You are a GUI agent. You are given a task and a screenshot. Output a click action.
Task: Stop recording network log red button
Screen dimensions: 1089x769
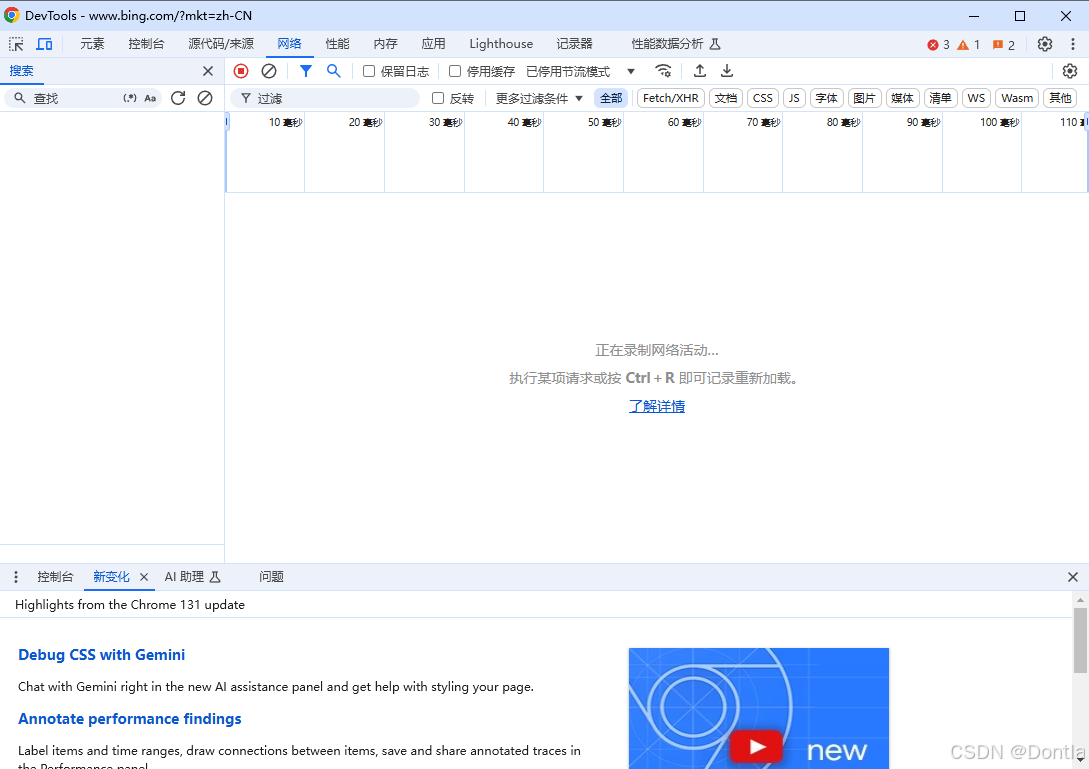click(x=241, y=71)
